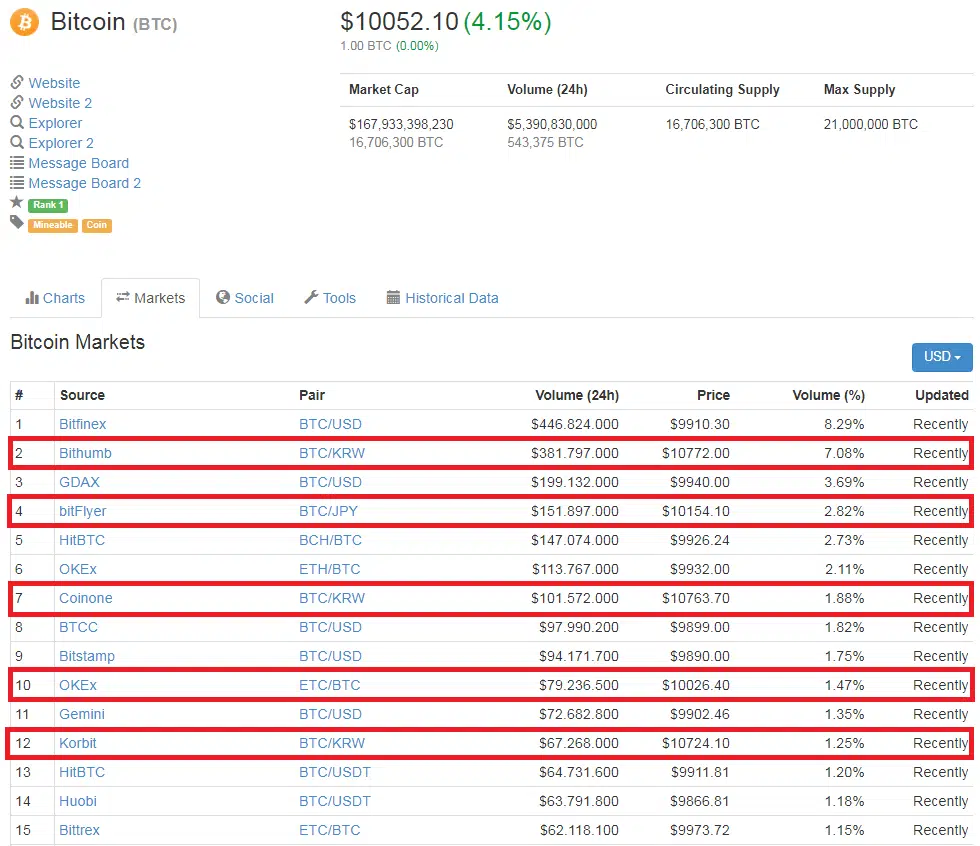The image size is (980, 846).
Task: Click Bithumb's BTC/KRW pair link
Action: coord(332,453)
